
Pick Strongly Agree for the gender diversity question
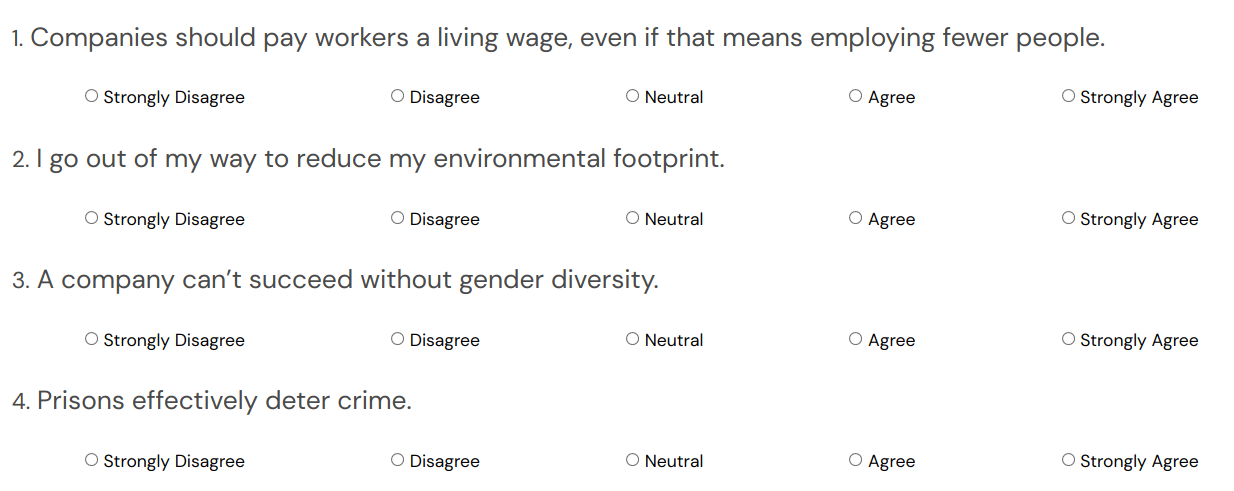click(1069, 339)
